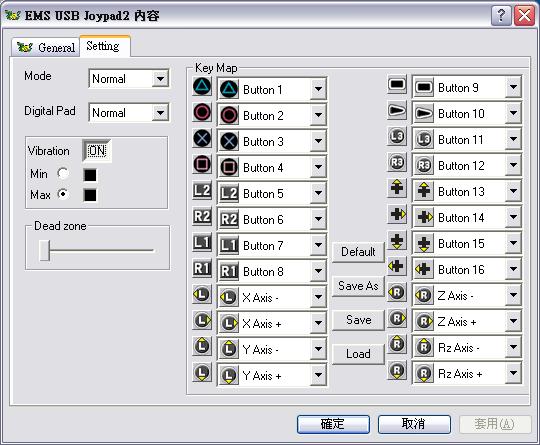This screenshot has height=445, width=540.
Task: Switch to the General tab
Action: click(x=46, y=47)
